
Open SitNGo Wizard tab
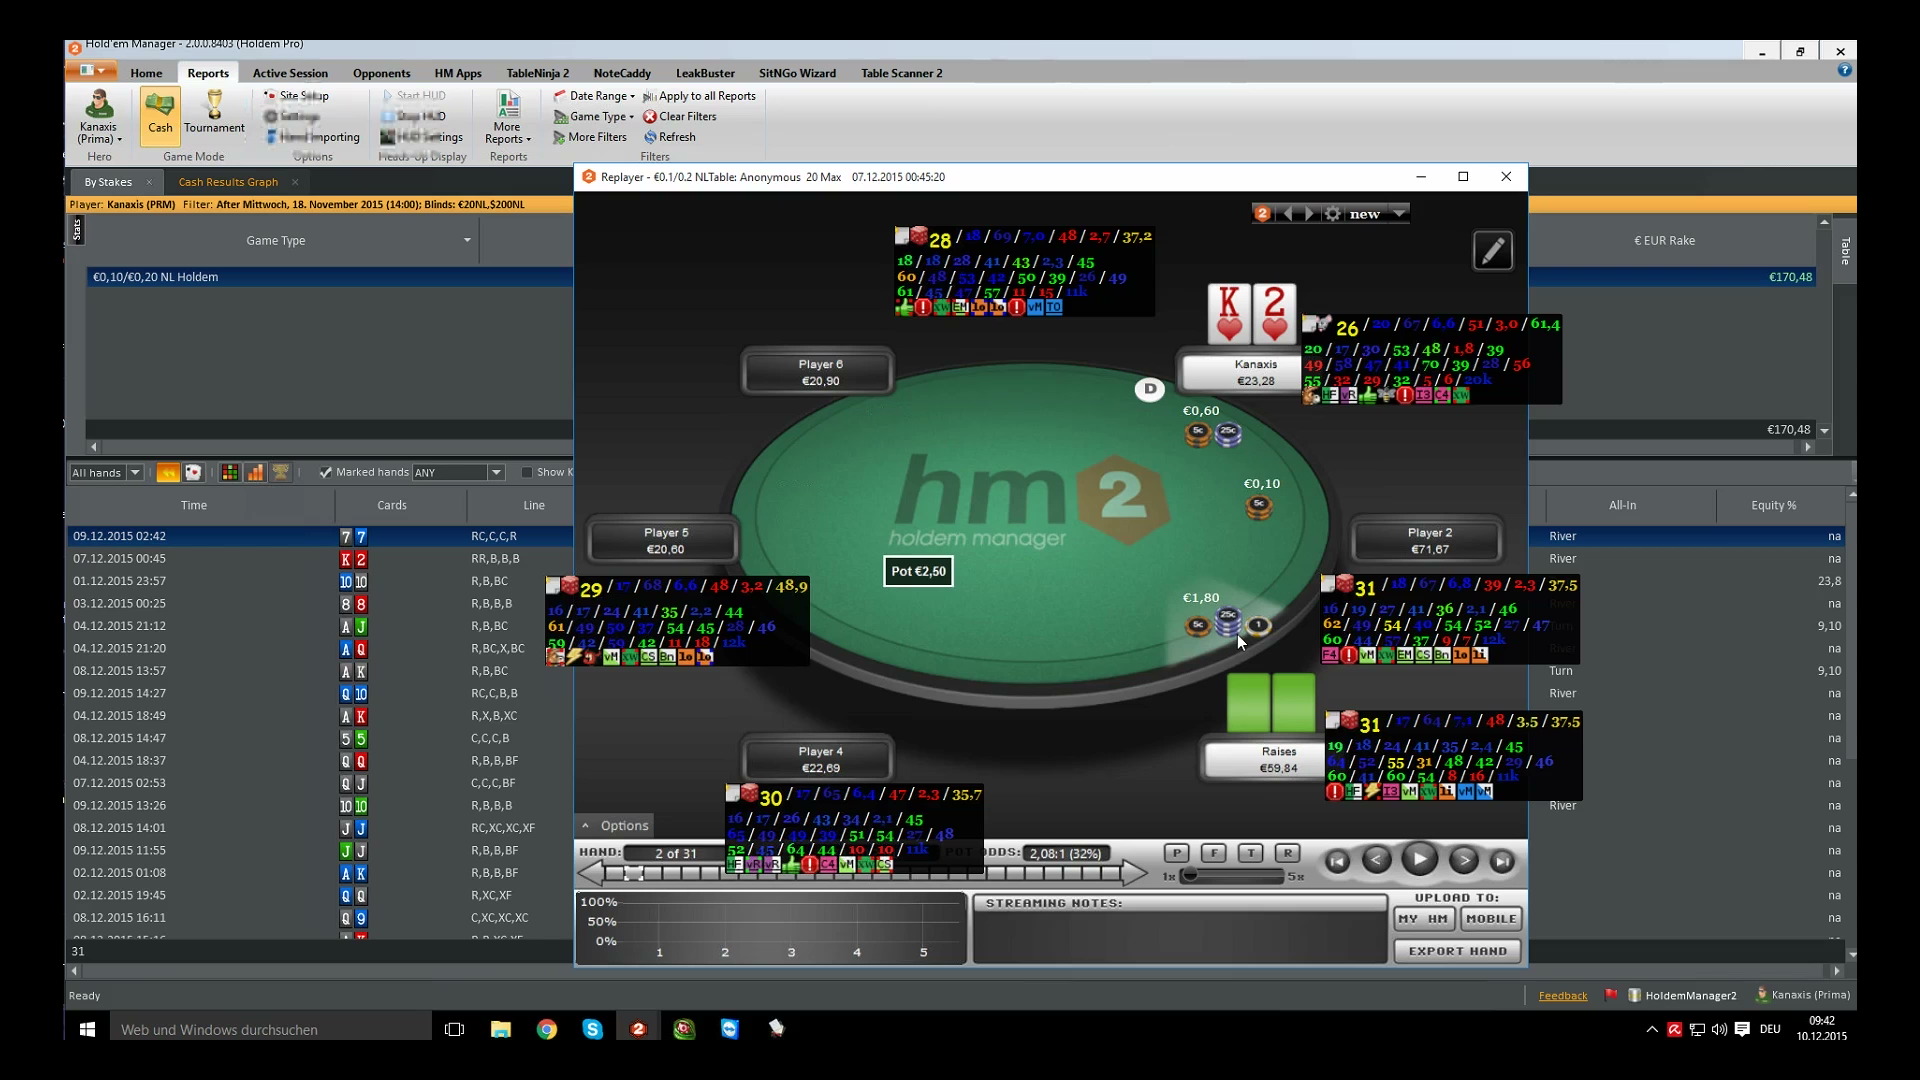[x=797, y=73]
